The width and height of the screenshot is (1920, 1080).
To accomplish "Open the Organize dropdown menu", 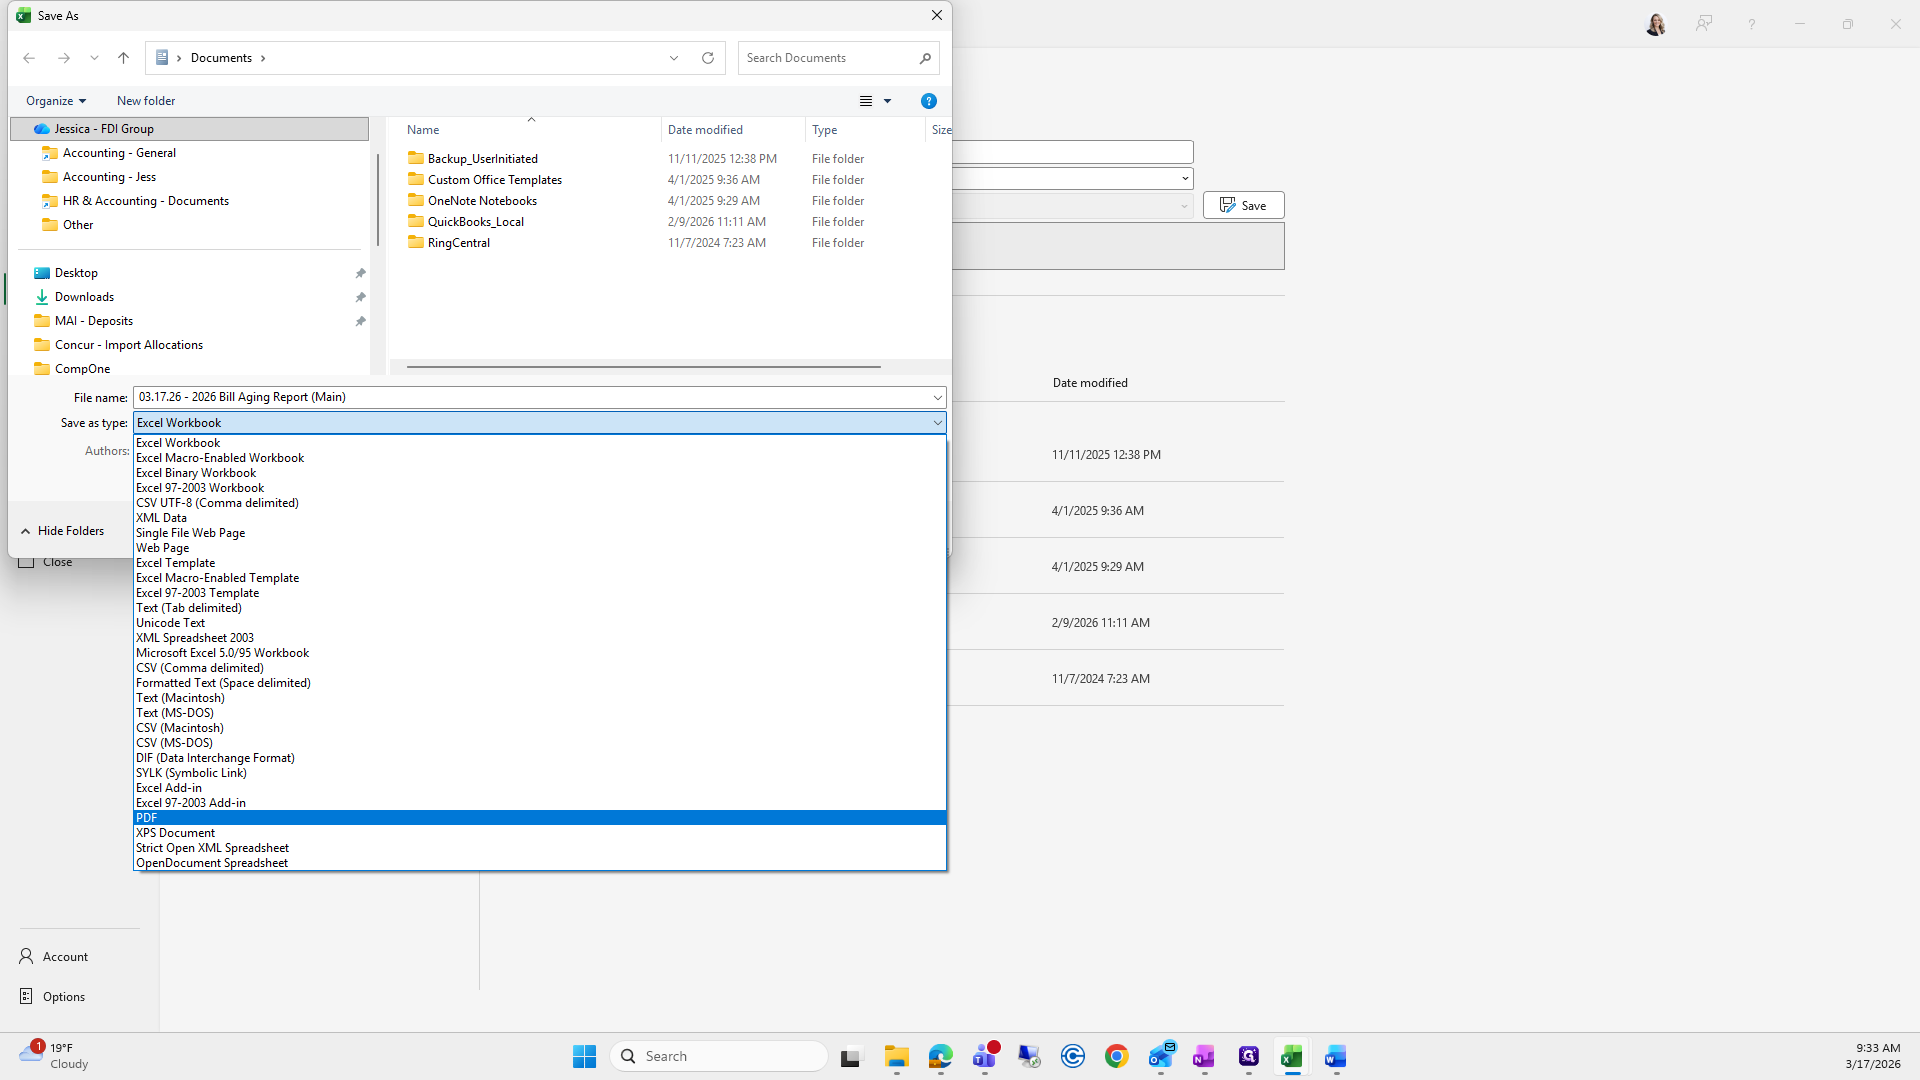I will [56, 101].
